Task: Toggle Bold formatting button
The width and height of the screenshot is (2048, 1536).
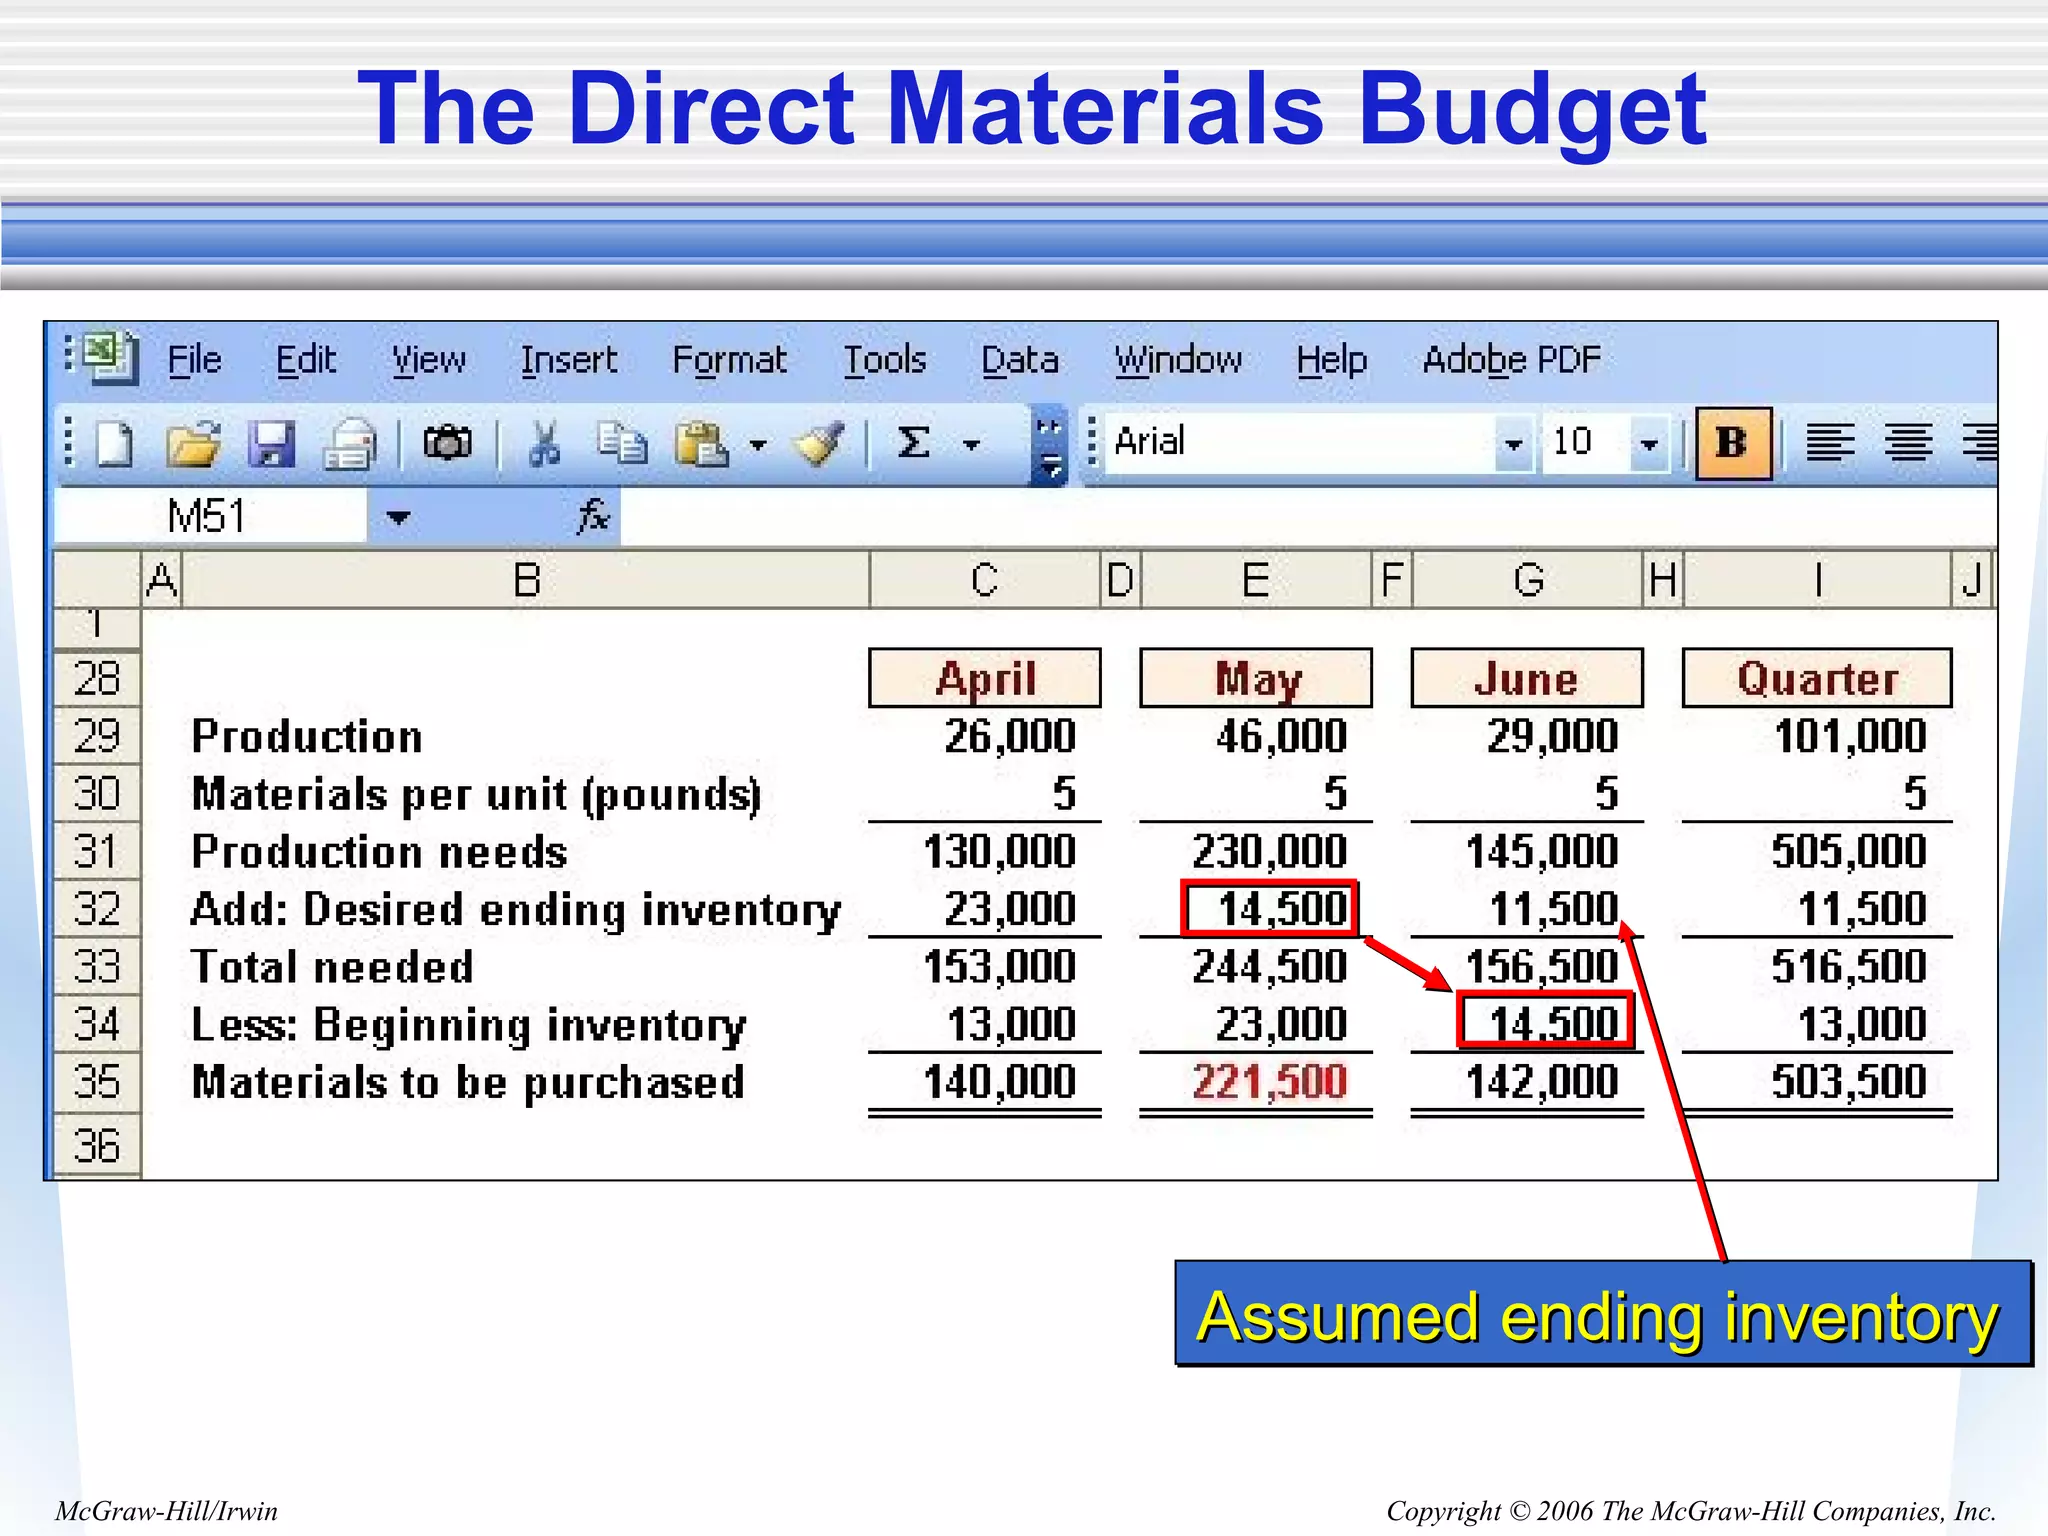Action: [x=1734, y=443]
